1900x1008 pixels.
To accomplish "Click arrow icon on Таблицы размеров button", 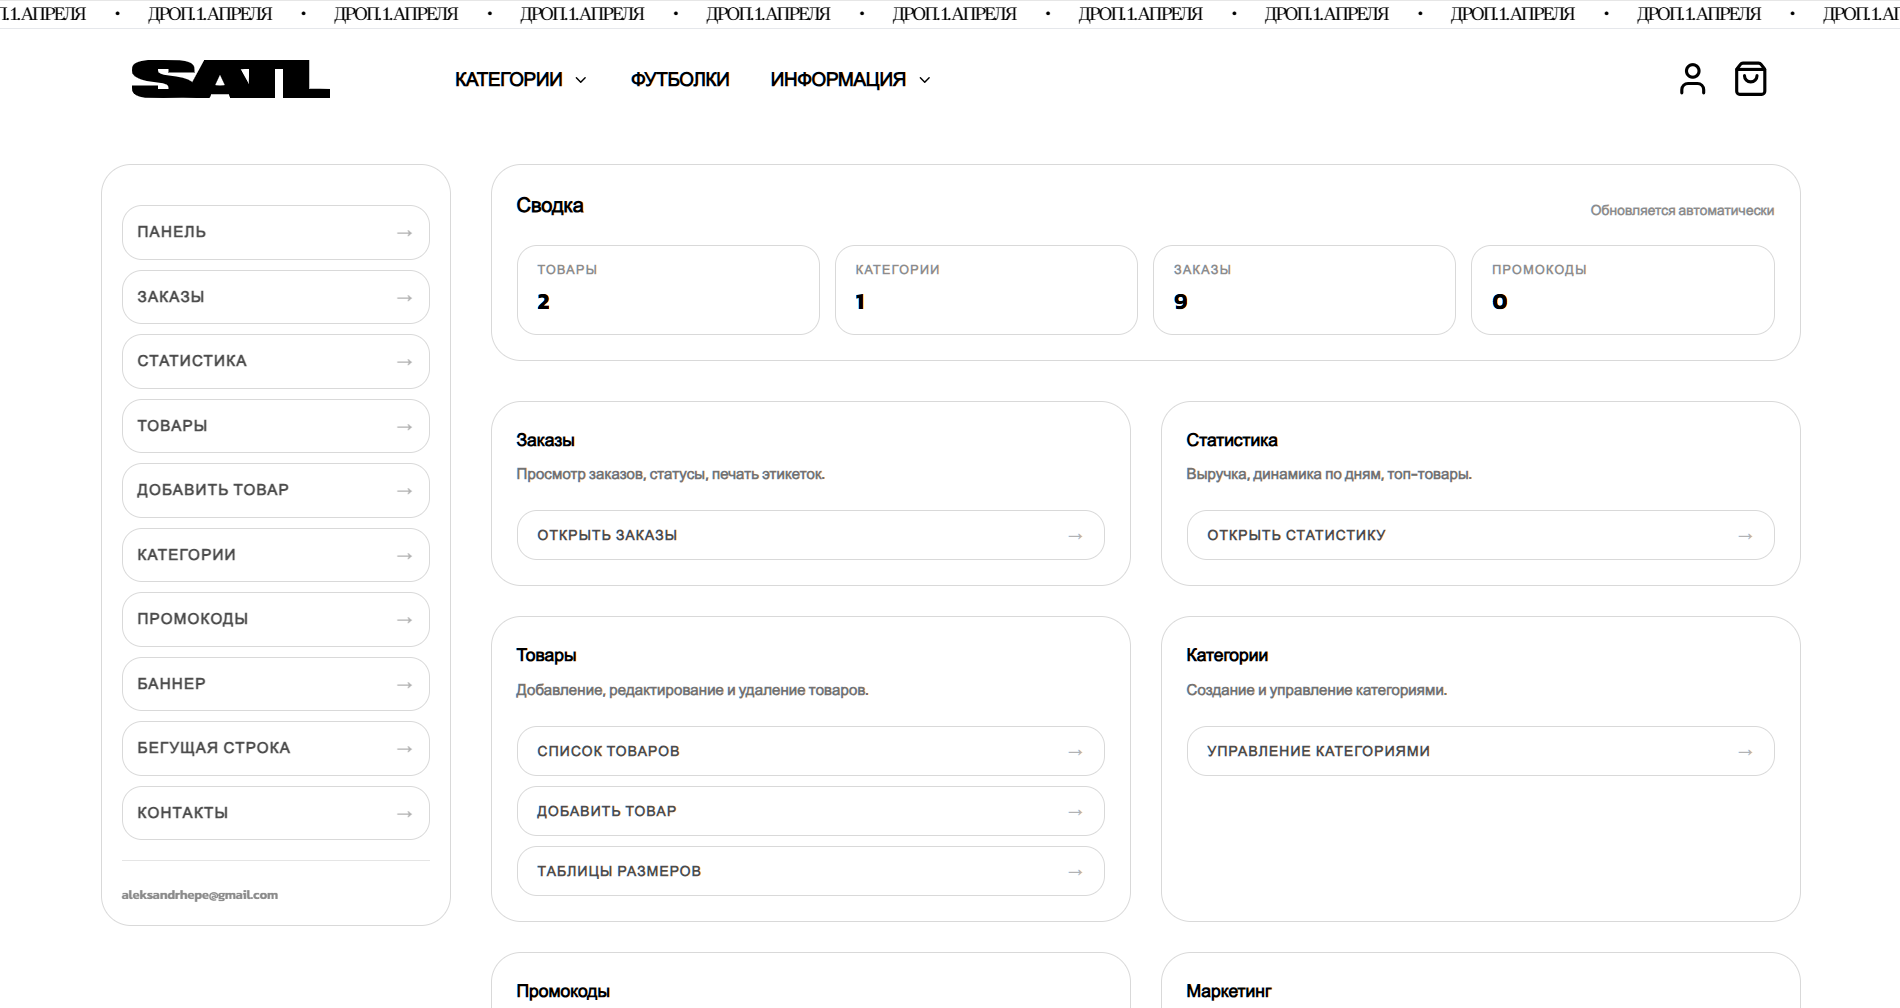I will click(1075, 872).
